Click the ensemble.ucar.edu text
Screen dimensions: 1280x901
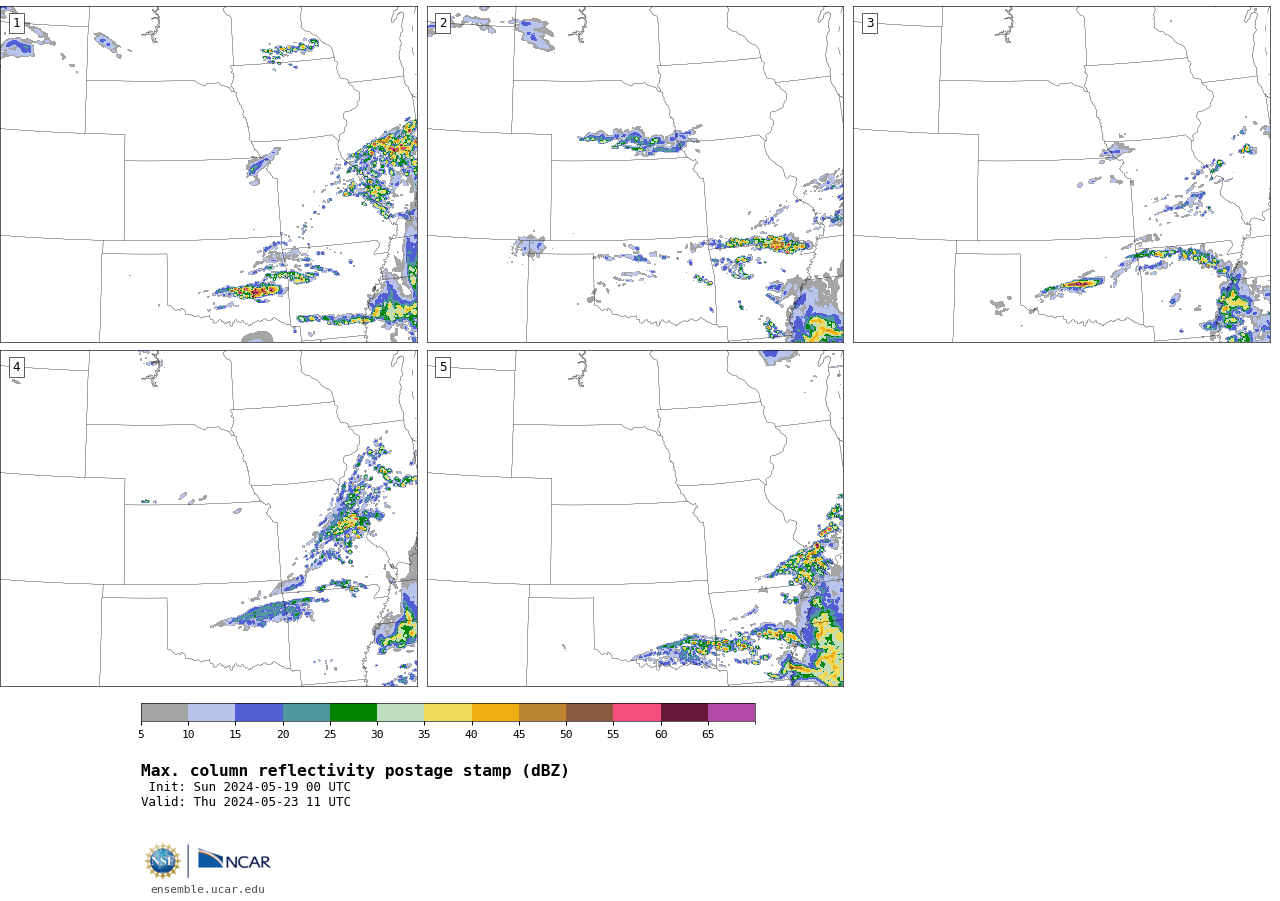tap(208, 890)
